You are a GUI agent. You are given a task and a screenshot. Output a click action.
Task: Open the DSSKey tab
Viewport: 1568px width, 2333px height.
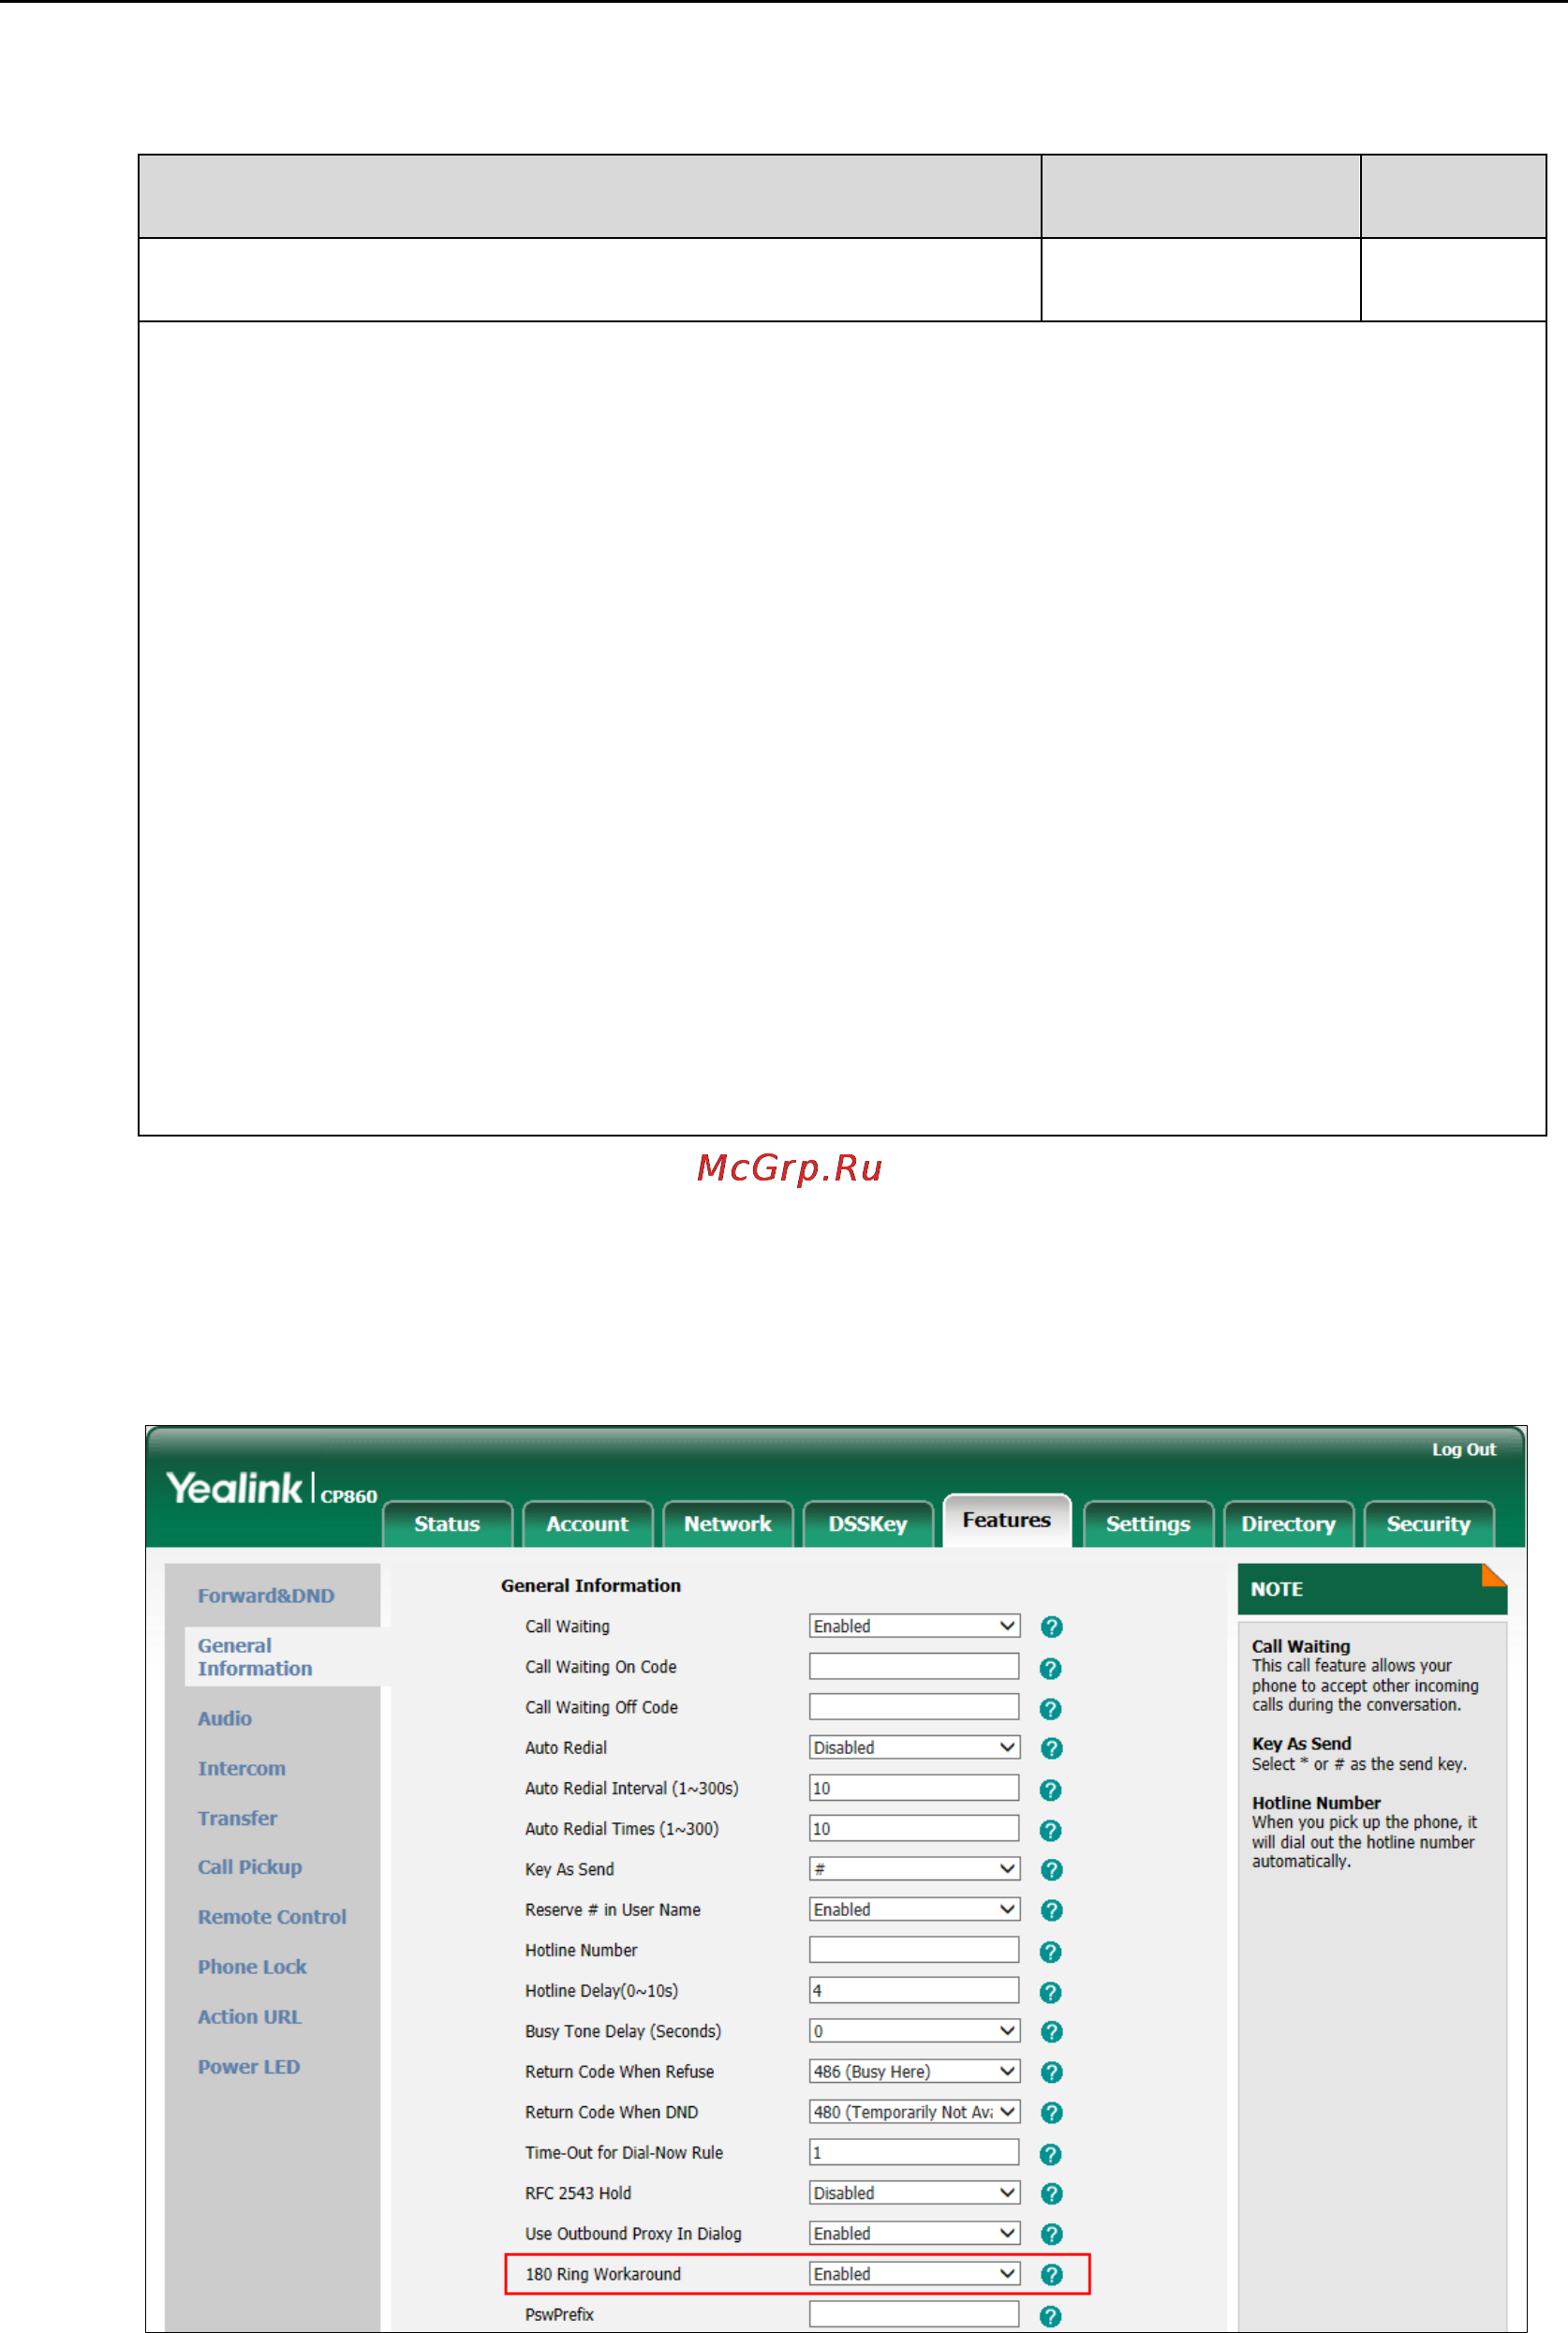tap(867, 1524)
